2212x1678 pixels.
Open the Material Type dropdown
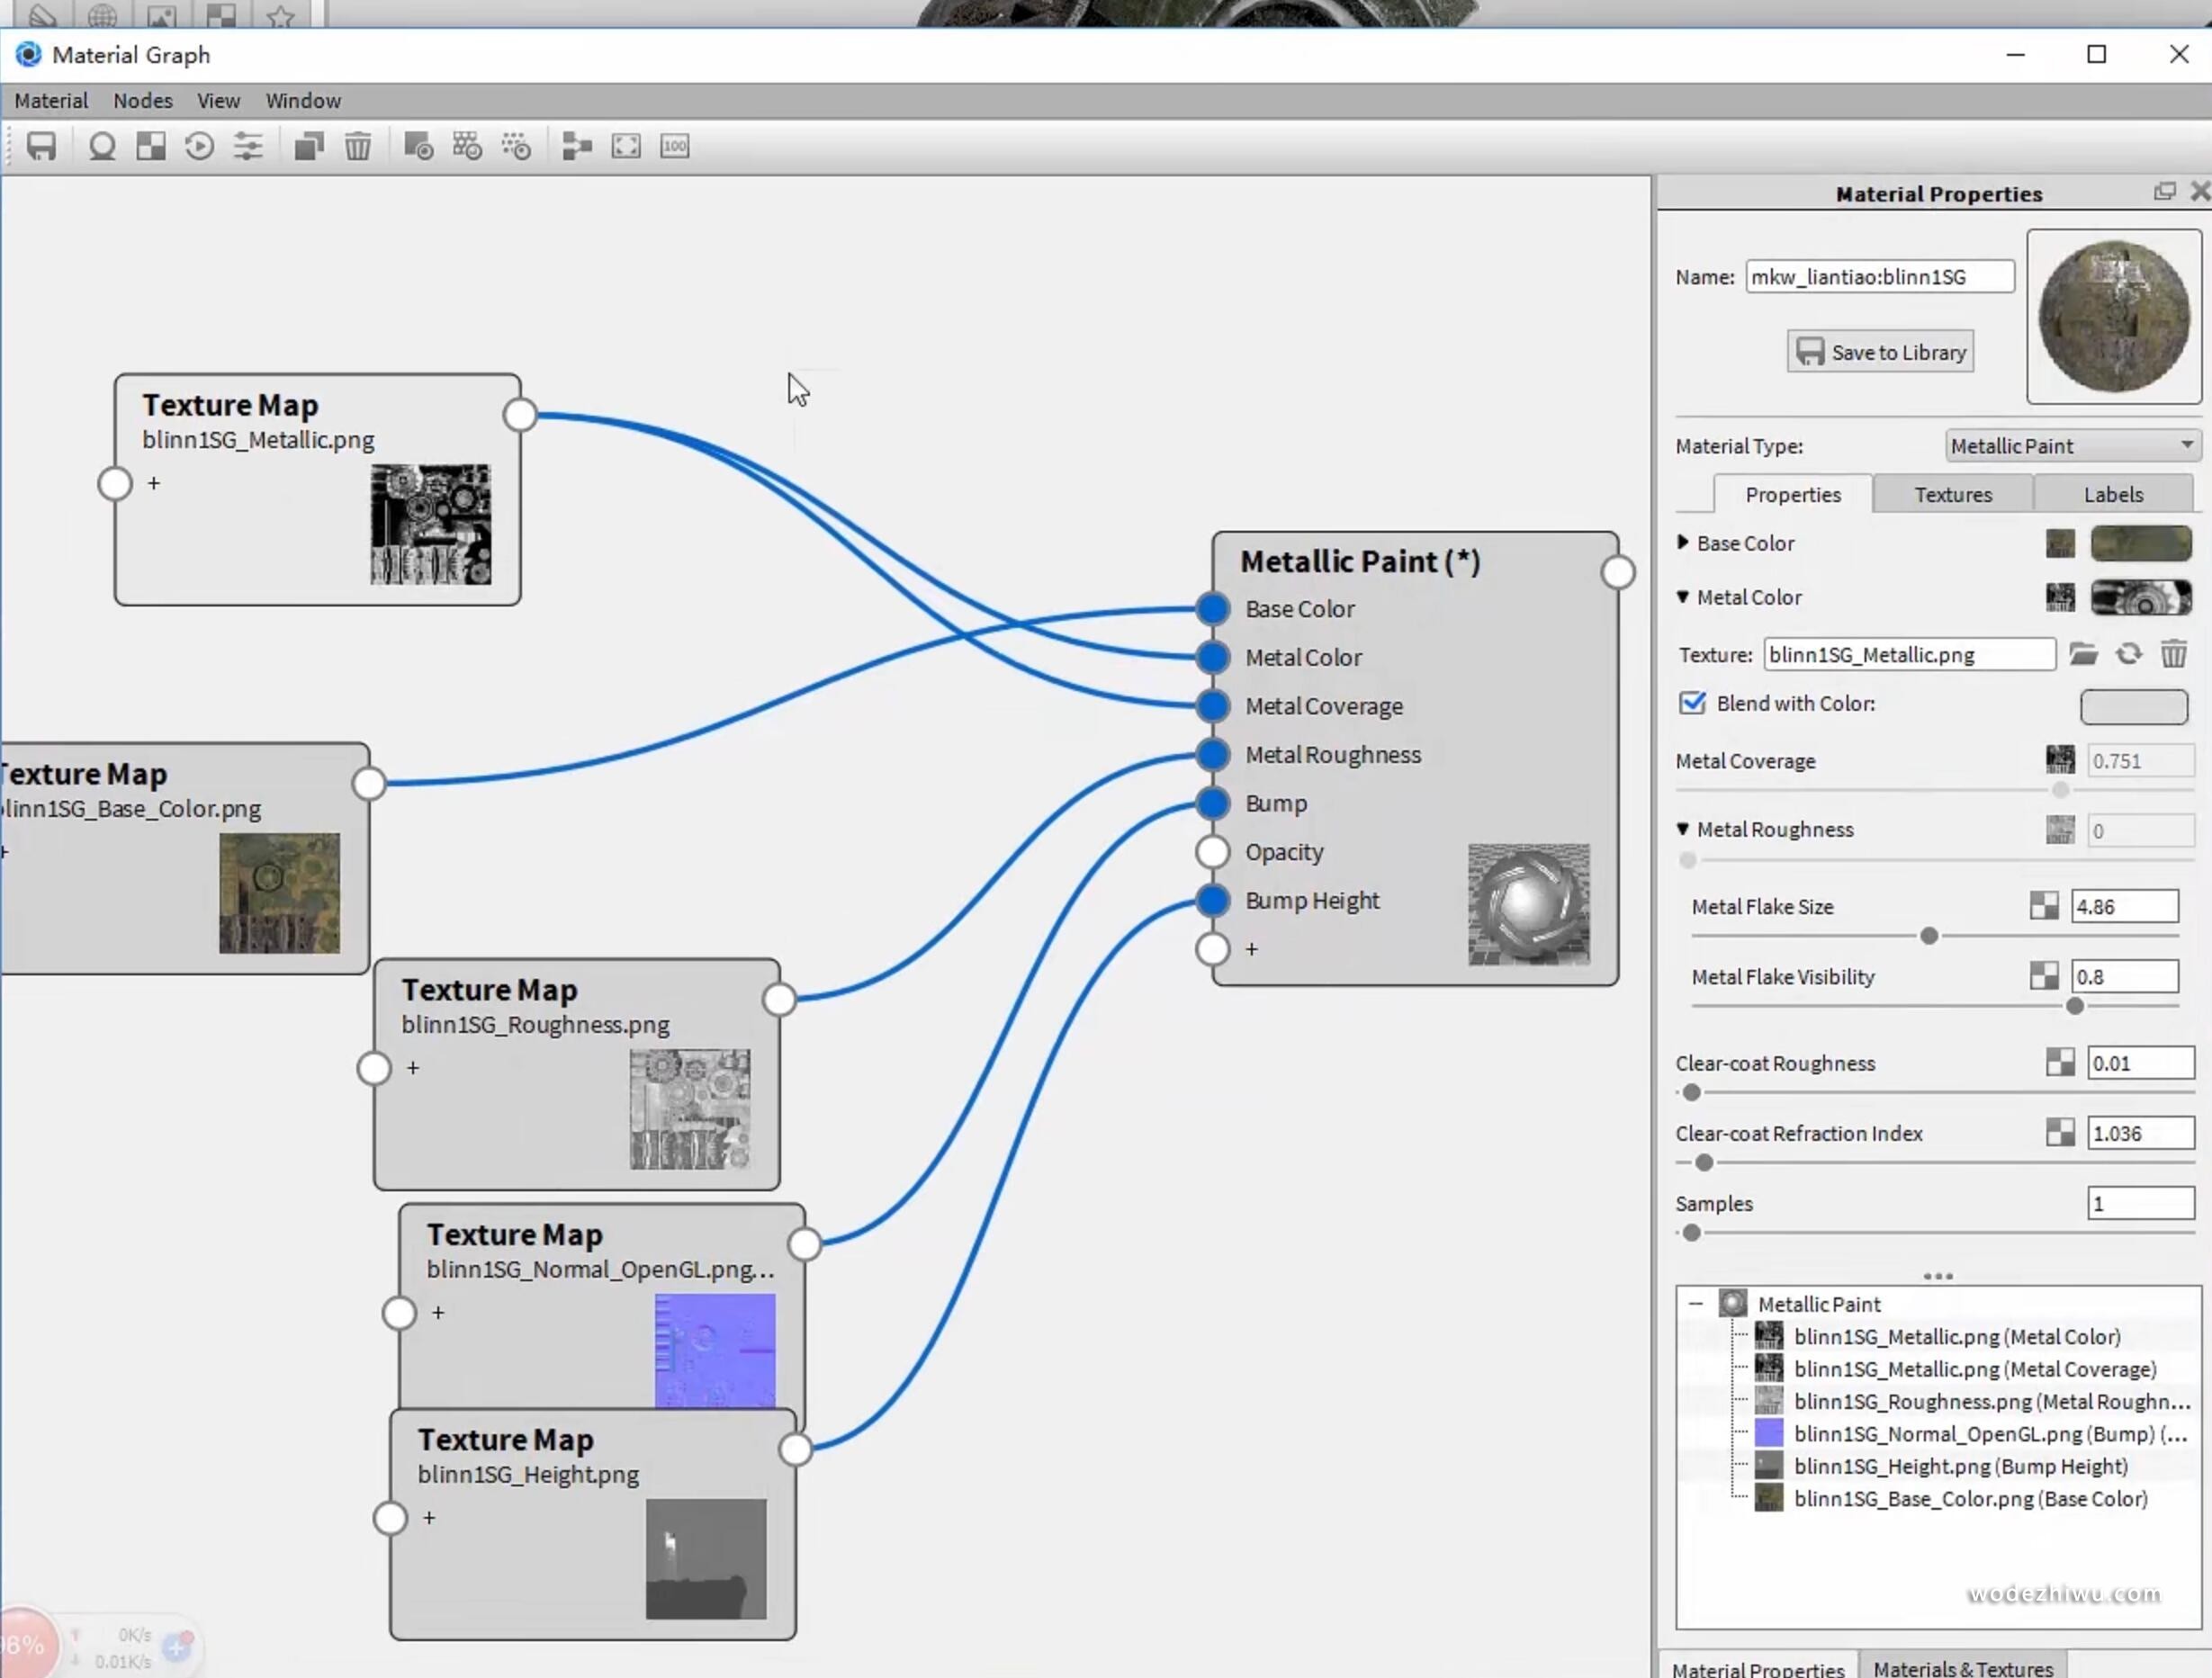point(2071,446)
